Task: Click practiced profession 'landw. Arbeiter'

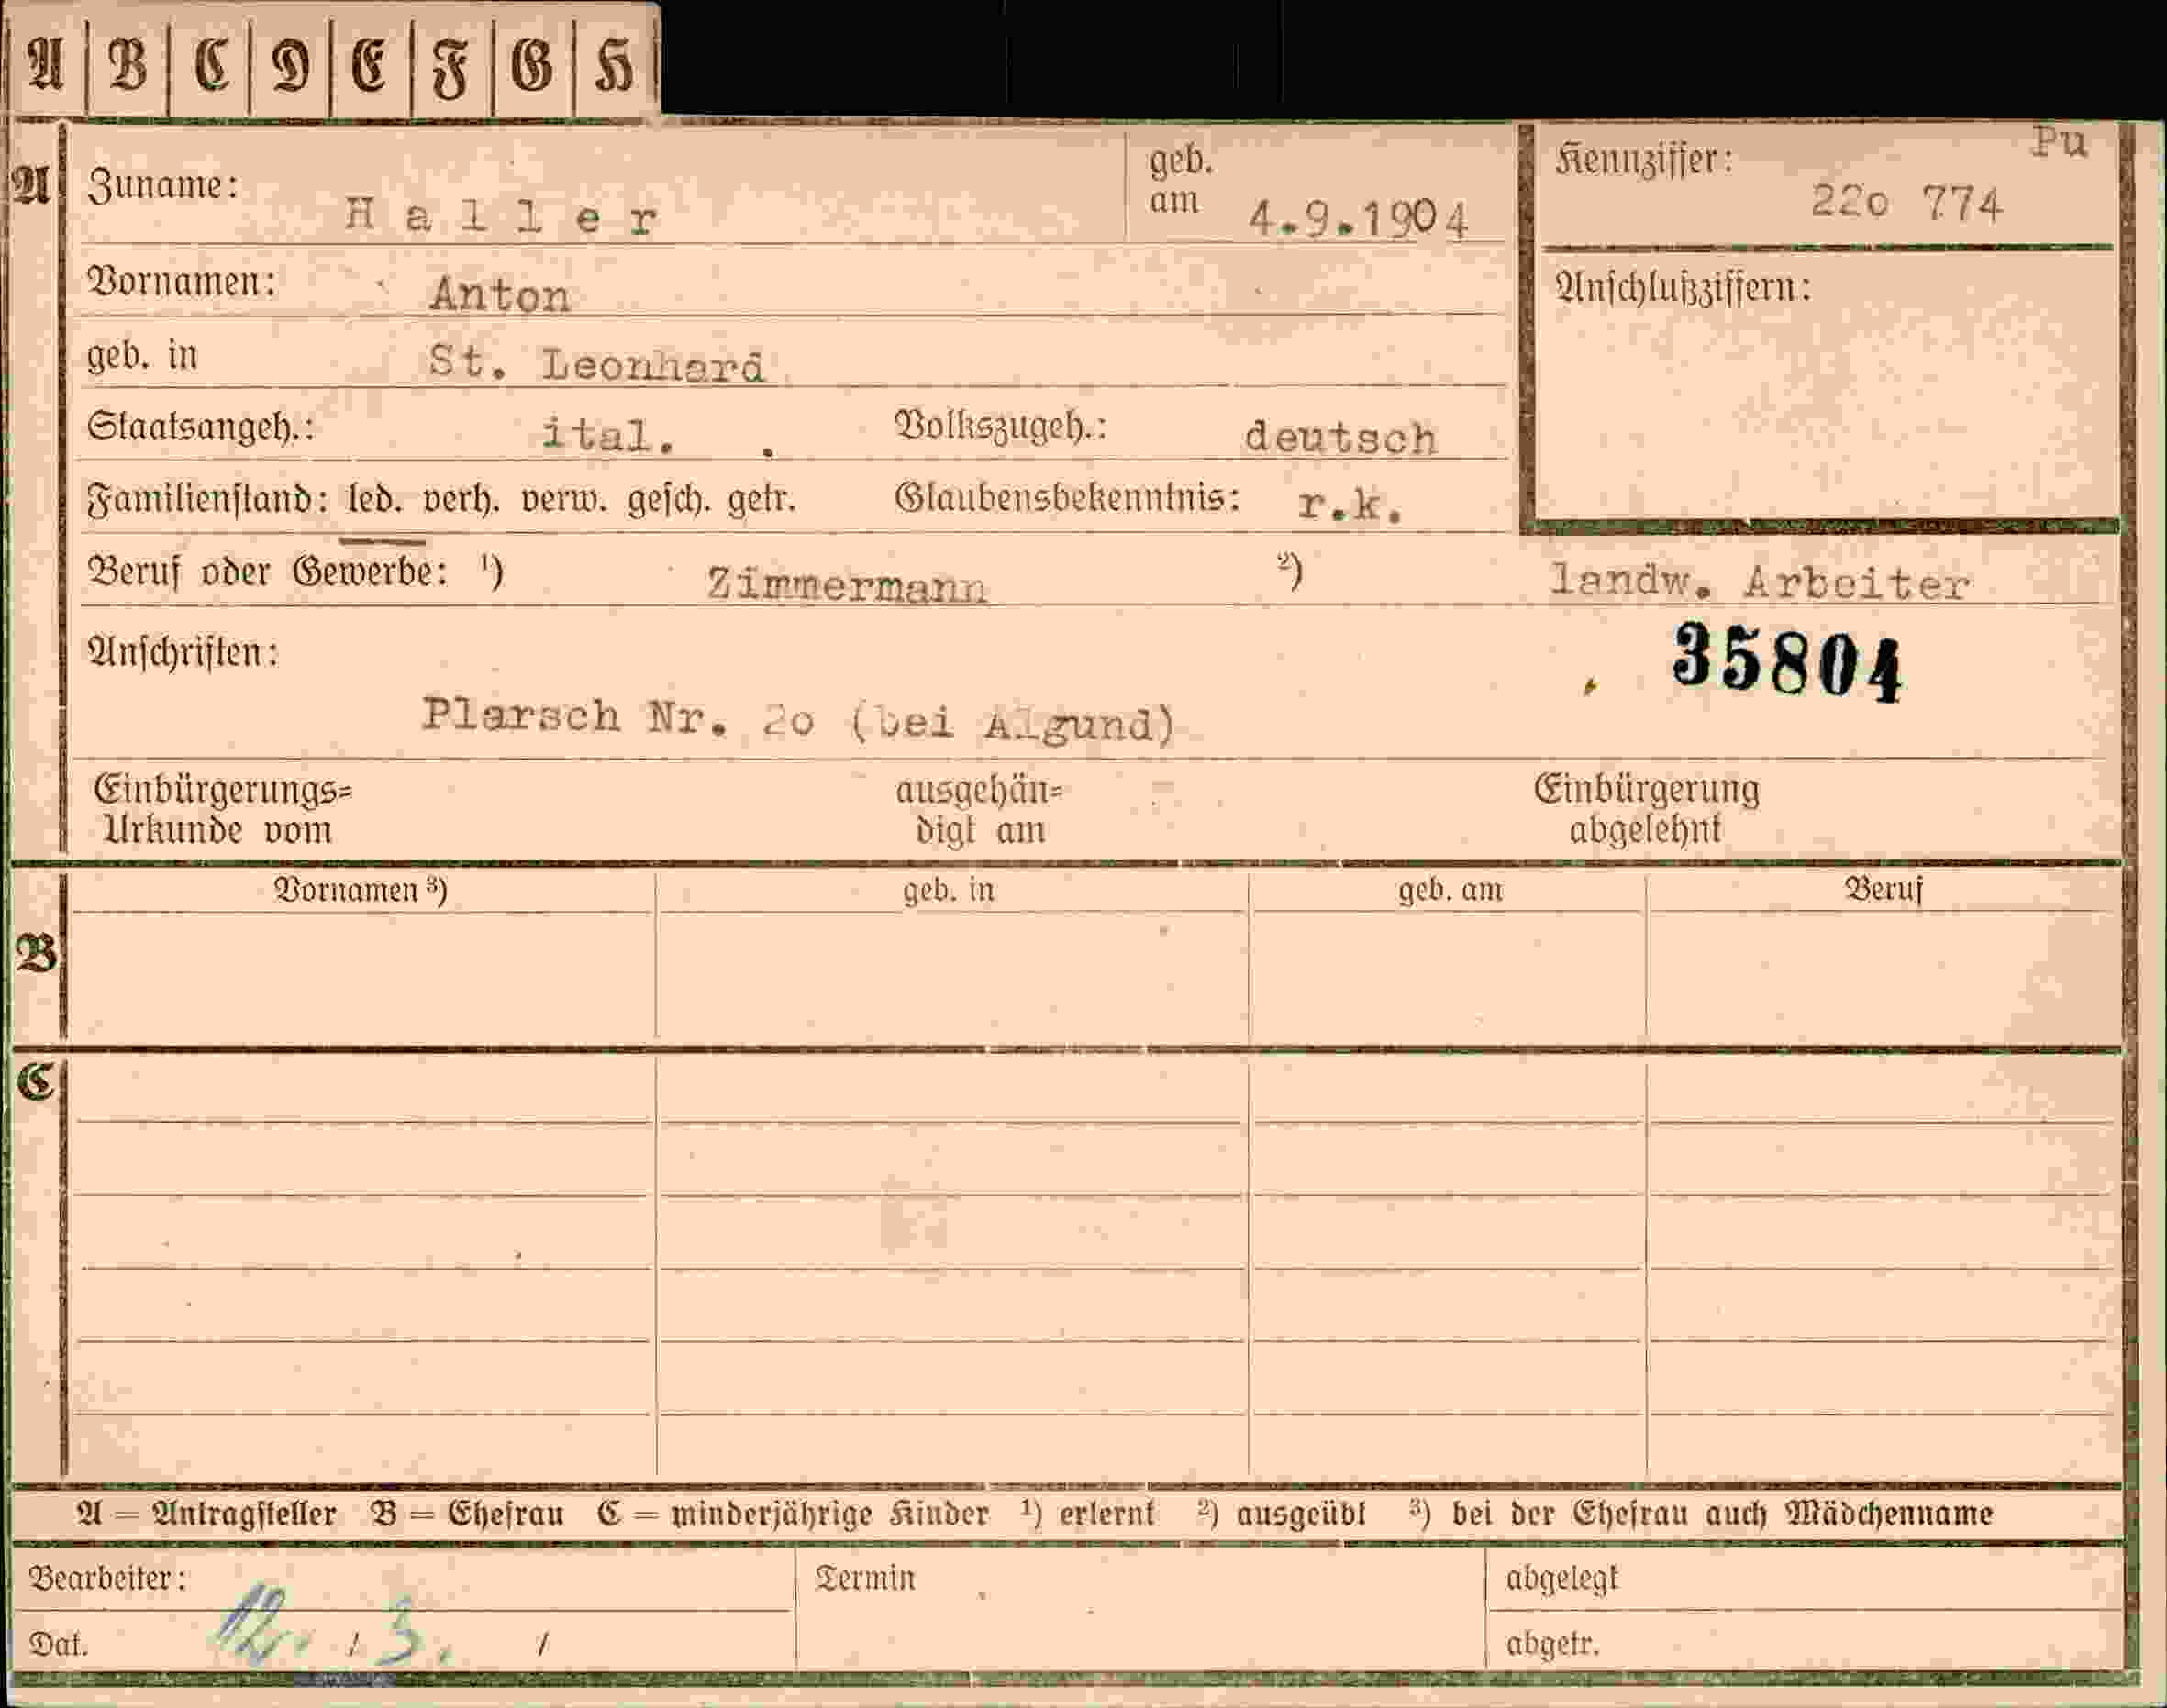Action: [x=1759, y=582]
